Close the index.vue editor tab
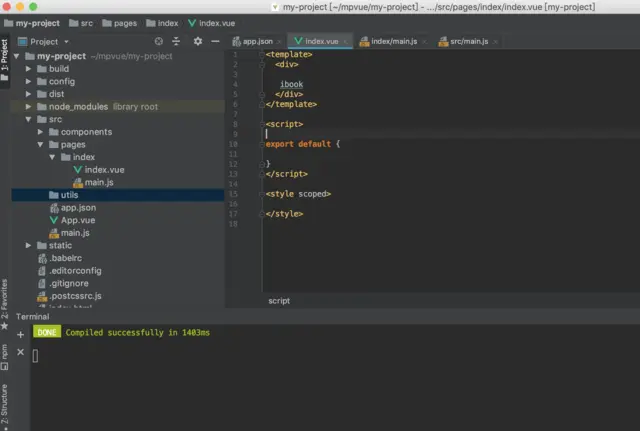Image resolution: width=640 pixels, height=431 pixels. click(x=346, y=42)
